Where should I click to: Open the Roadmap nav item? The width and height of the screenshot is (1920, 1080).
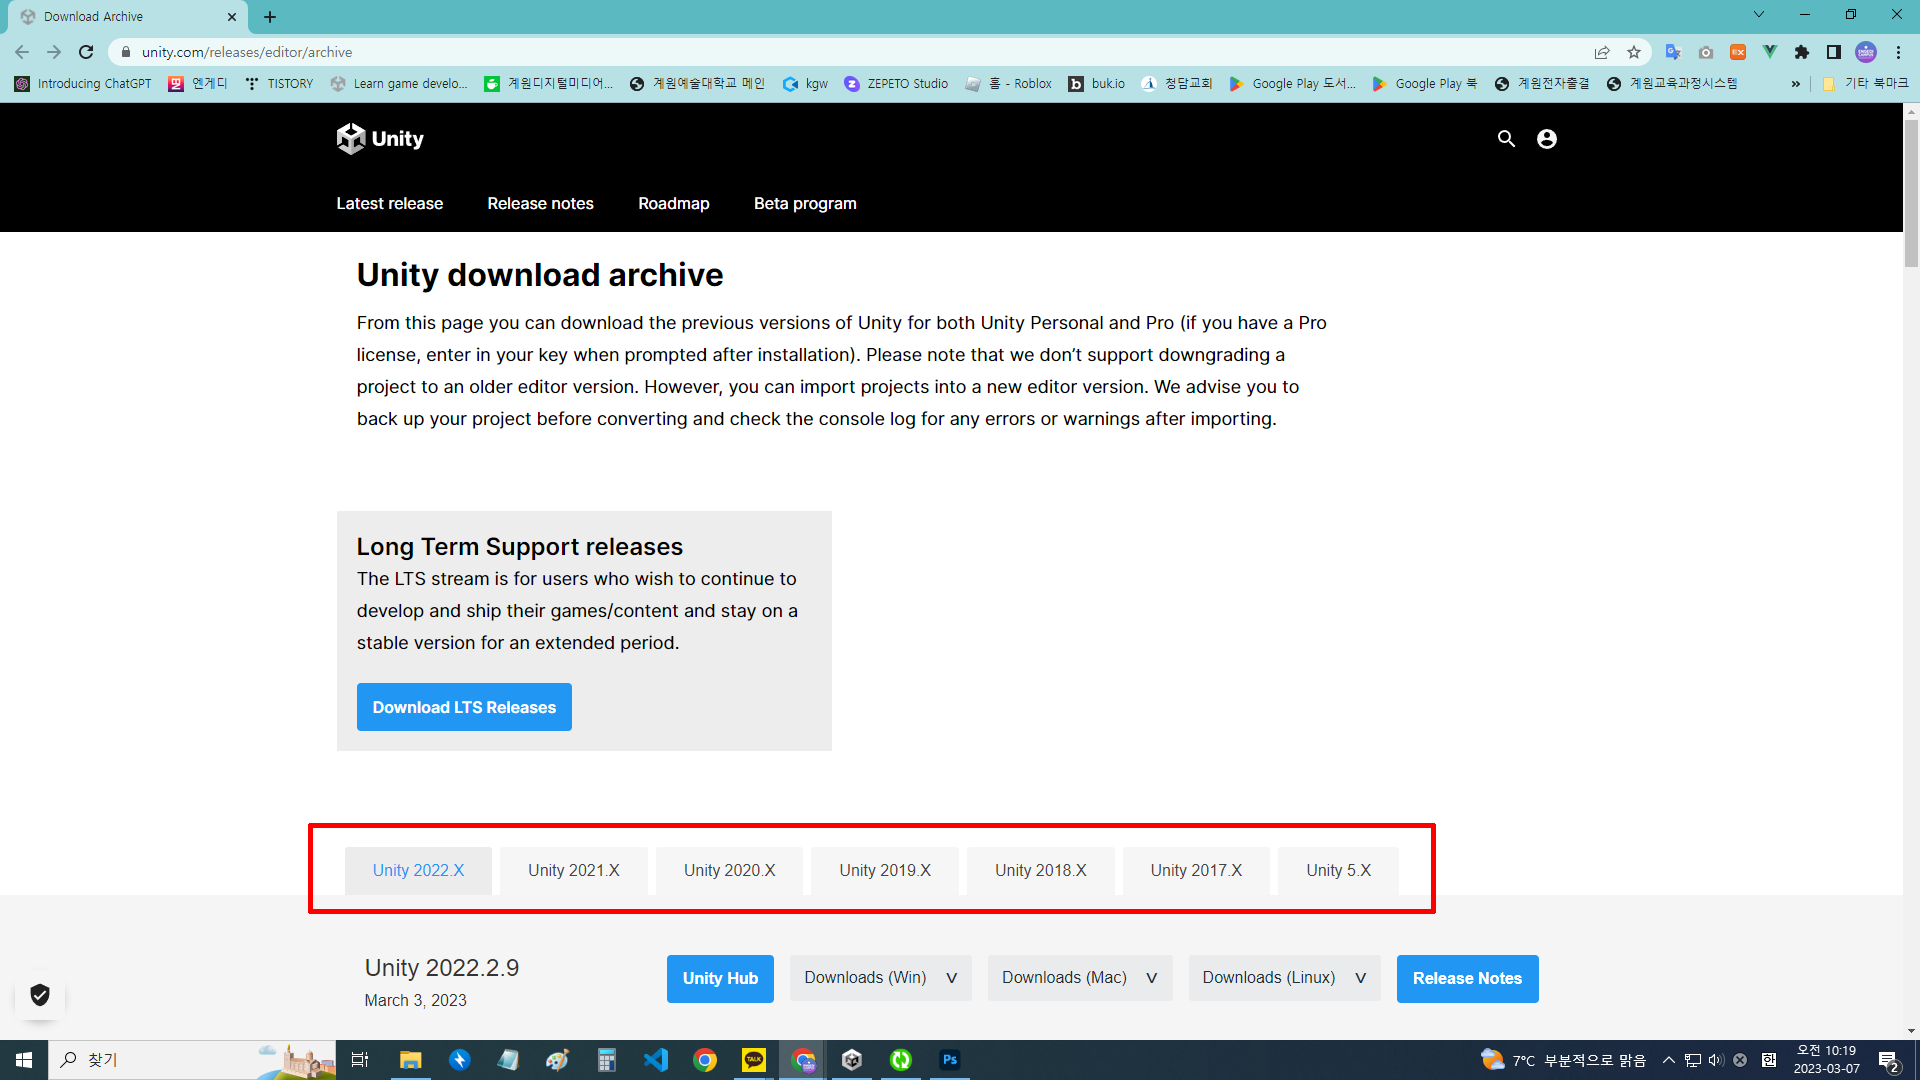tap(674, 203)
